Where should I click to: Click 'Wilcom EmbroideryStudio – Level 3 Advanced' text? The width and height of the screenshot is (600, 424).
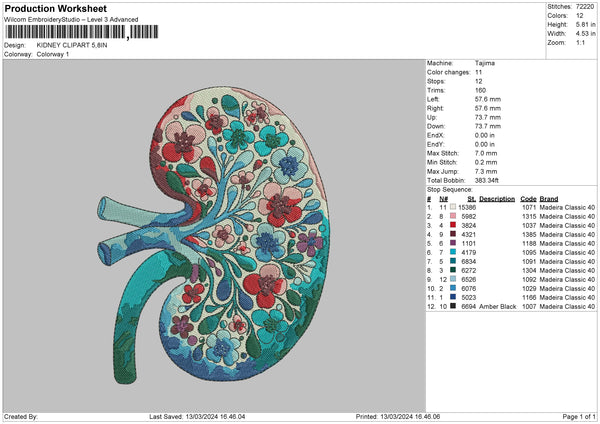click(71, 20)
